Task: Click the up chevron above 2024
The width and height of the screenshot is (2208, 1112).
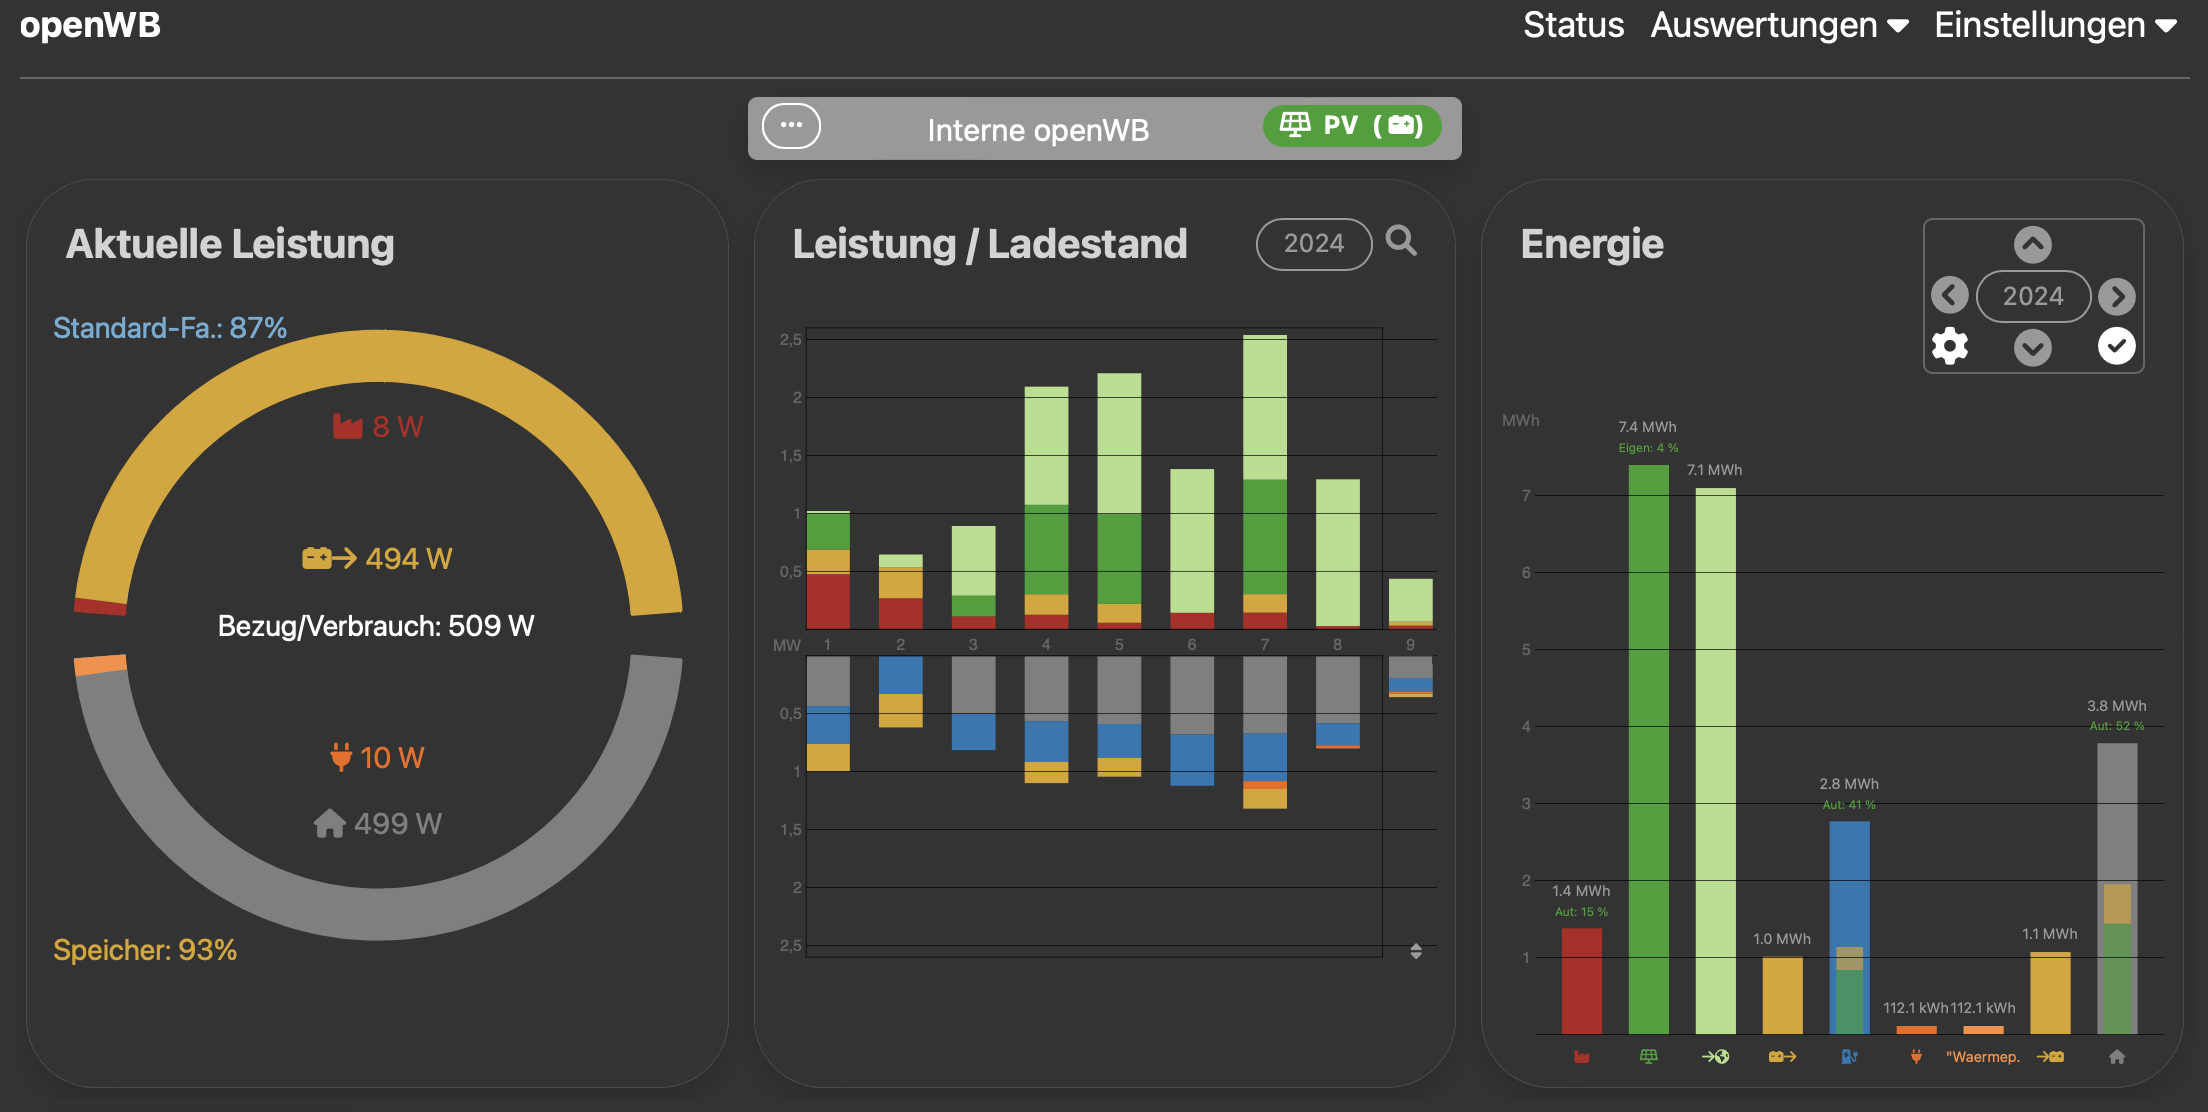Action: click(2032, 244)
